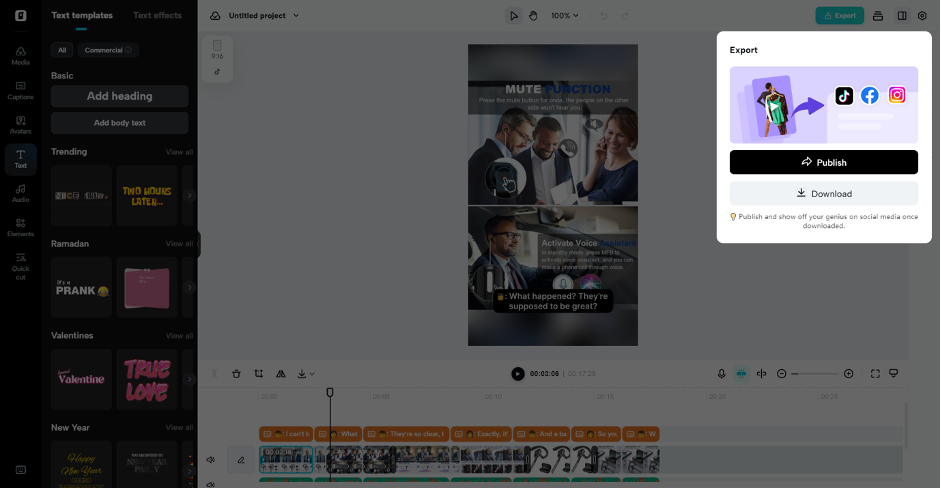Viewport: 941px width, 489px height.
Task: Open the Elements panel
Action: (20, 226)
